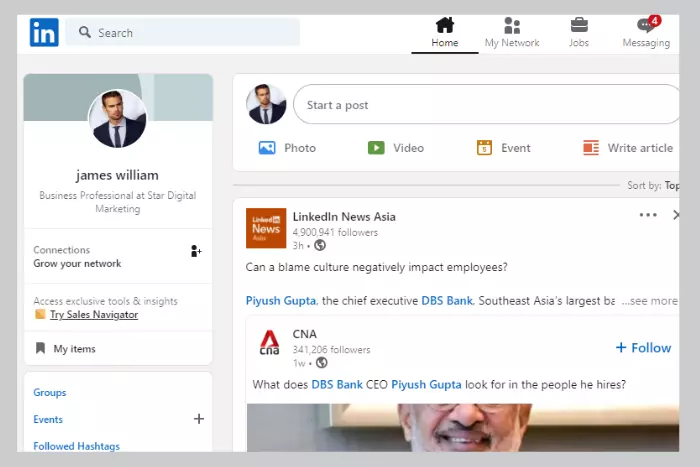
Task: Open the Try Sales Navigator link
Action: click(x=94, y=314)
